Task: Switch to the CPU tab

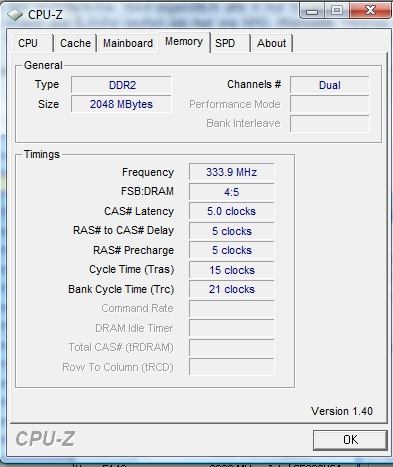Action: [x=32, y=43]
